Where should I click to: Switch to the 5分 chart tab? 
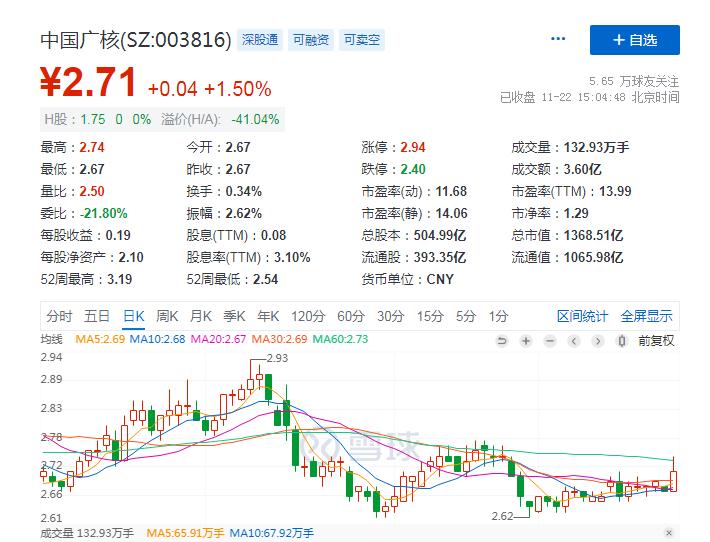pos(466,316)
